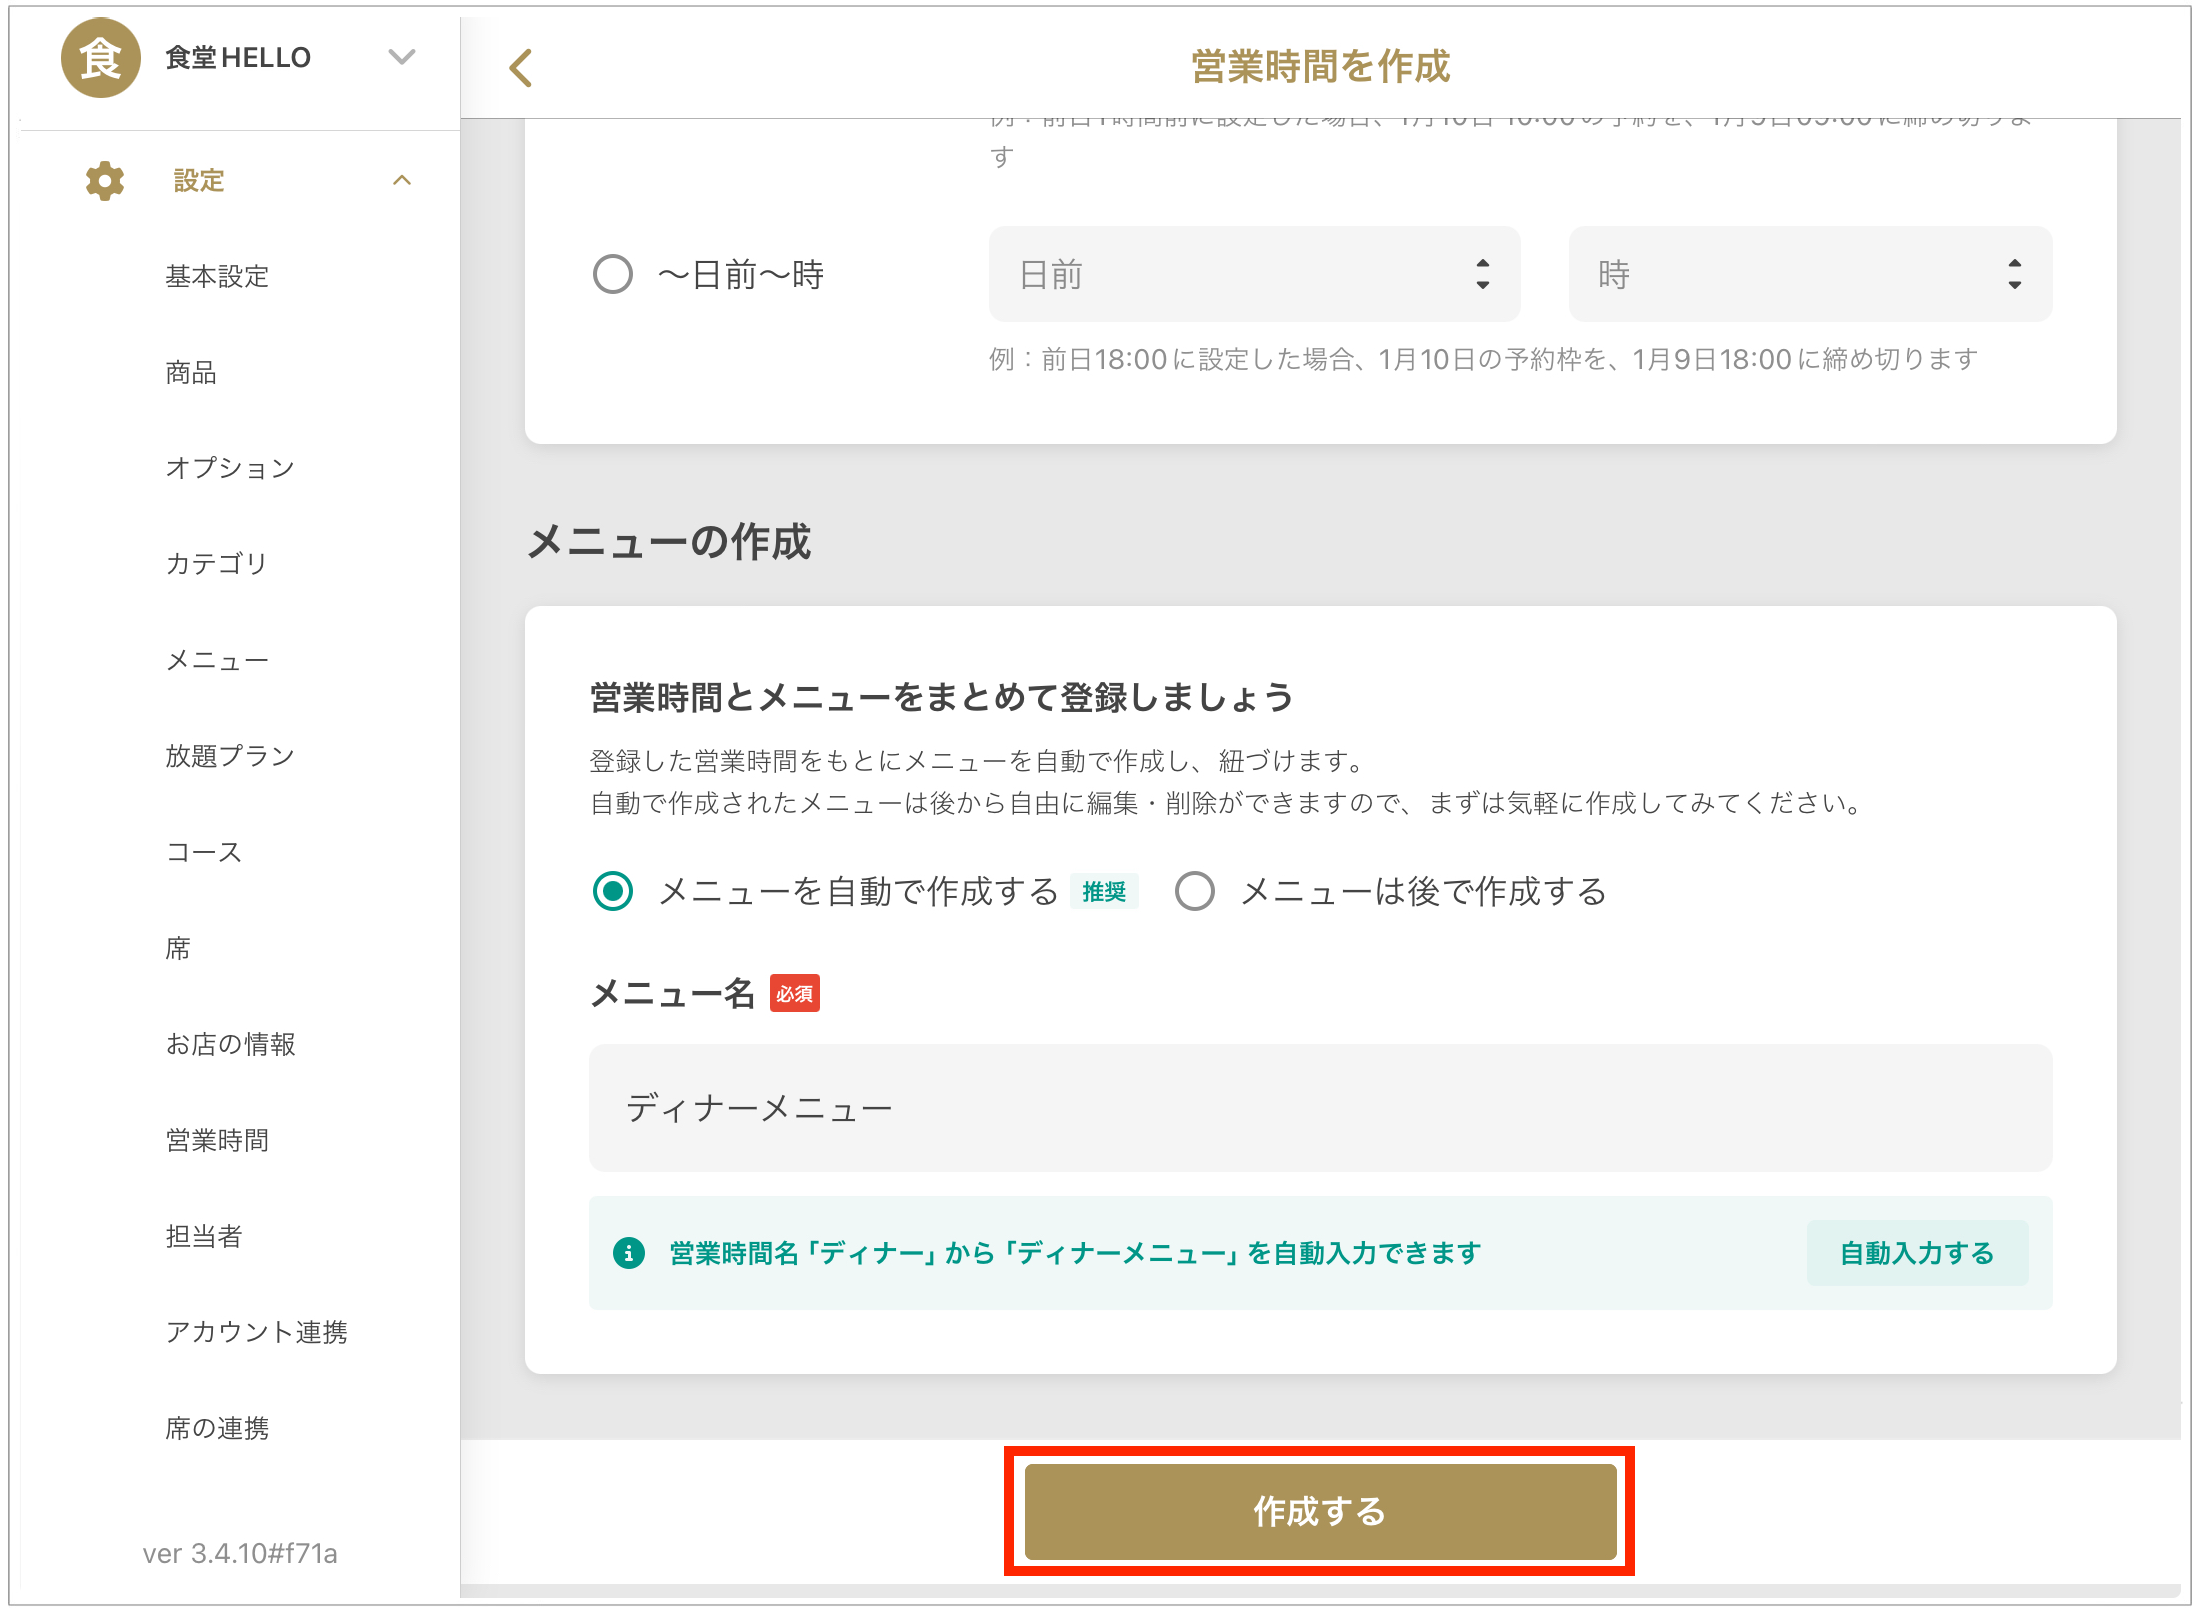This screenshot has width=2198, height=1612.
Task: Click the 推奨 recommended badge
Action: pyautogui.click(x=1104, y=891)
